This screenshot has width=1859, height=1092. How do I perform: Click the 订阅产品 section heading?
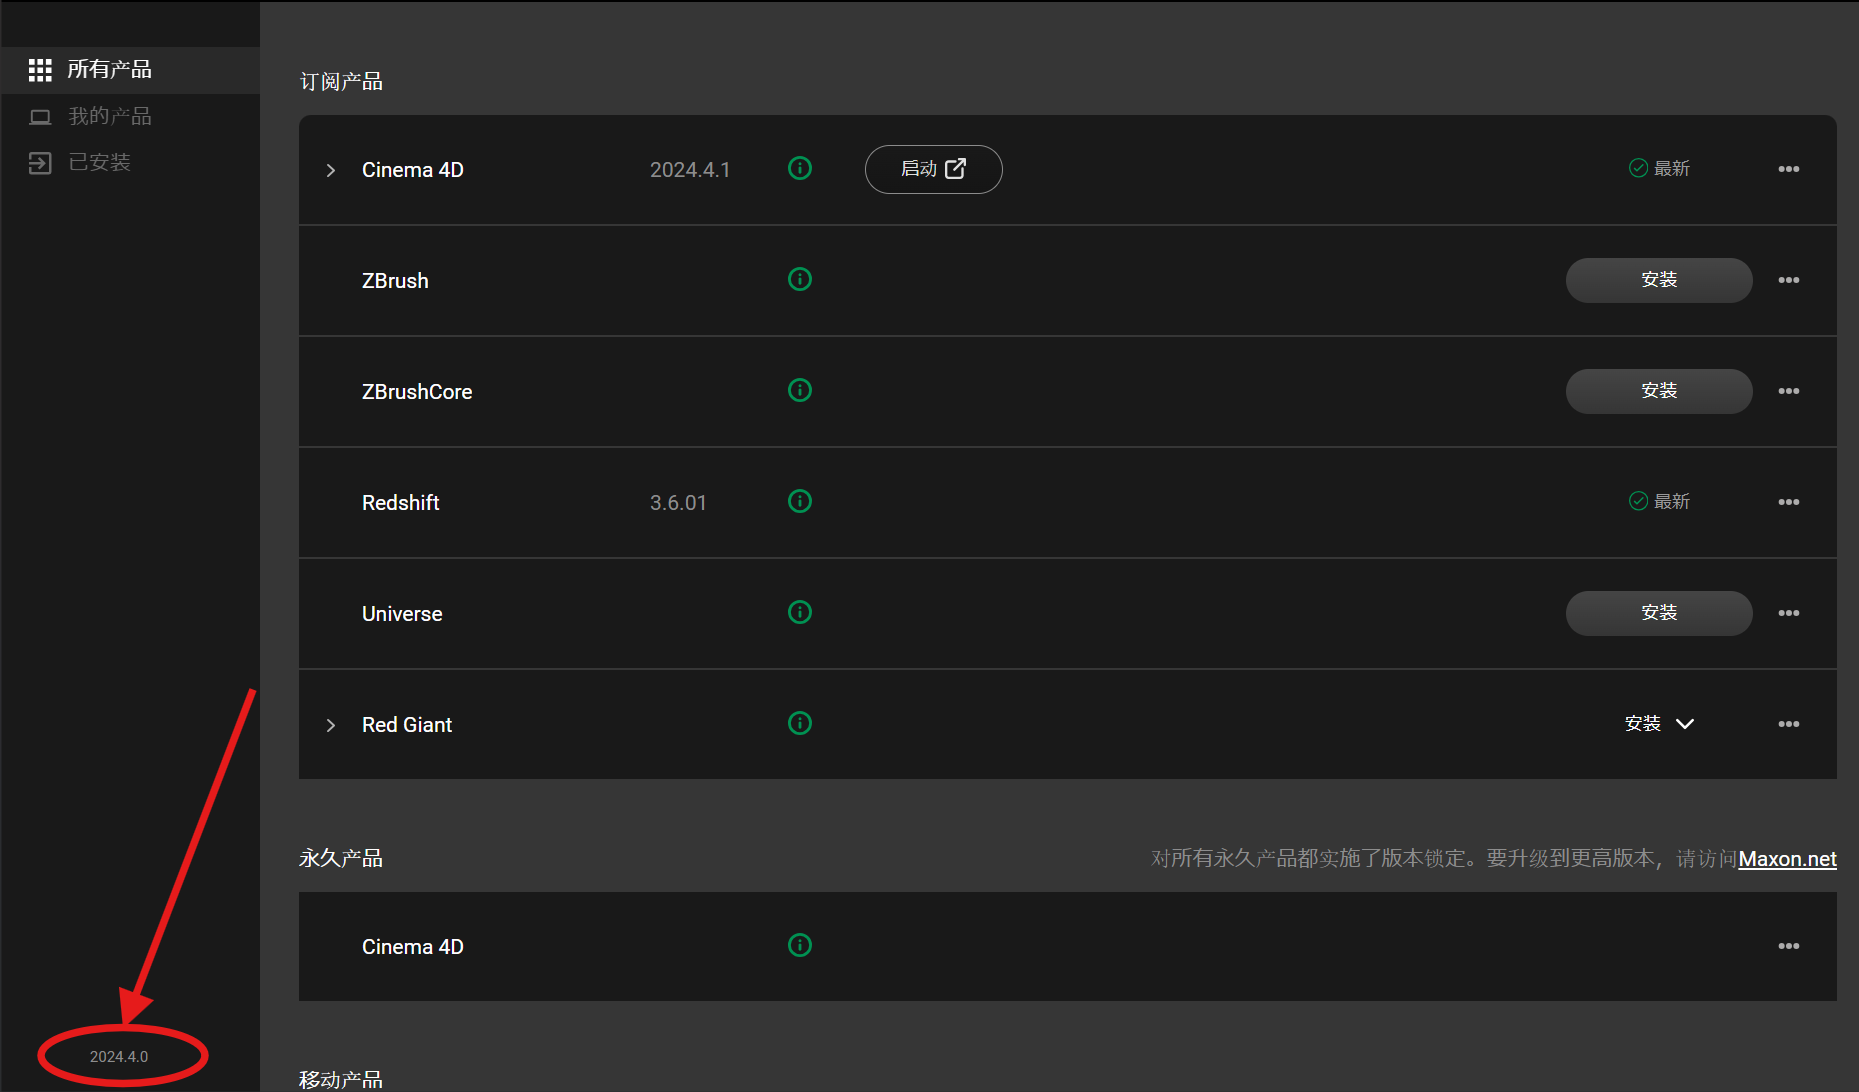341,82
